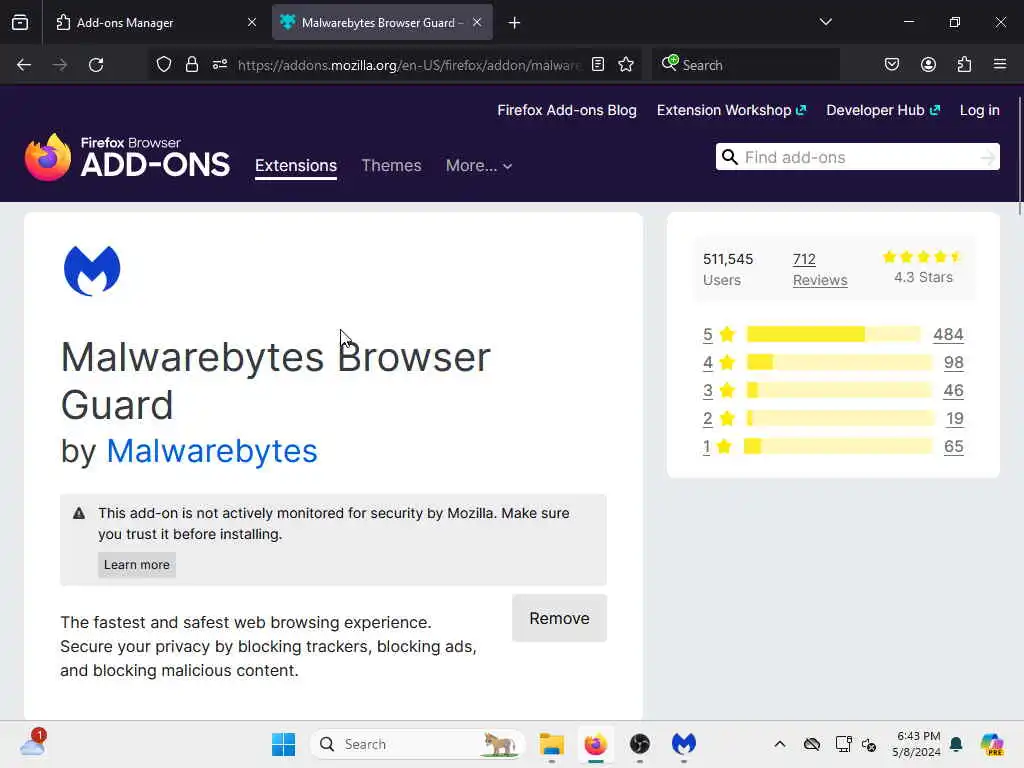Open 19 two-star reviews count

click(955, 419)
